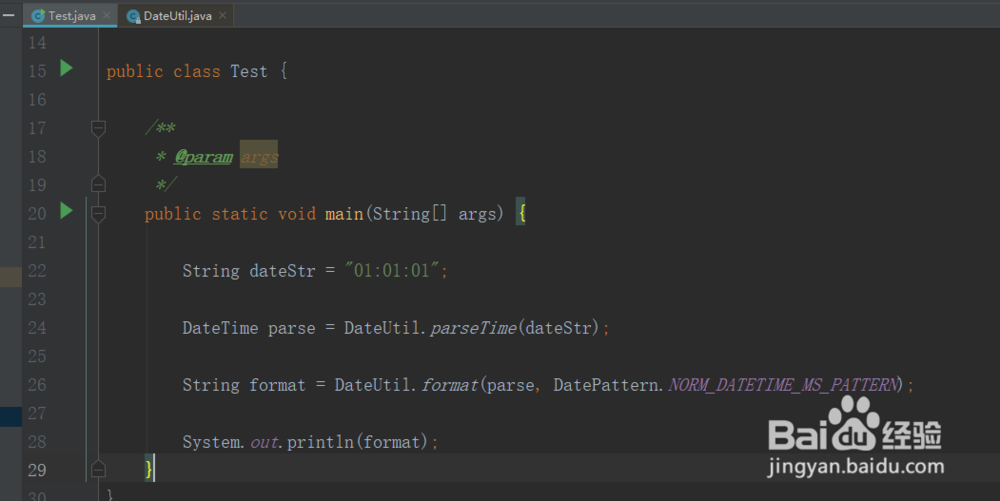1000x501 pixels.
Task: Switch to the DateUtil.java tab
Action: (x=177, y=16)
